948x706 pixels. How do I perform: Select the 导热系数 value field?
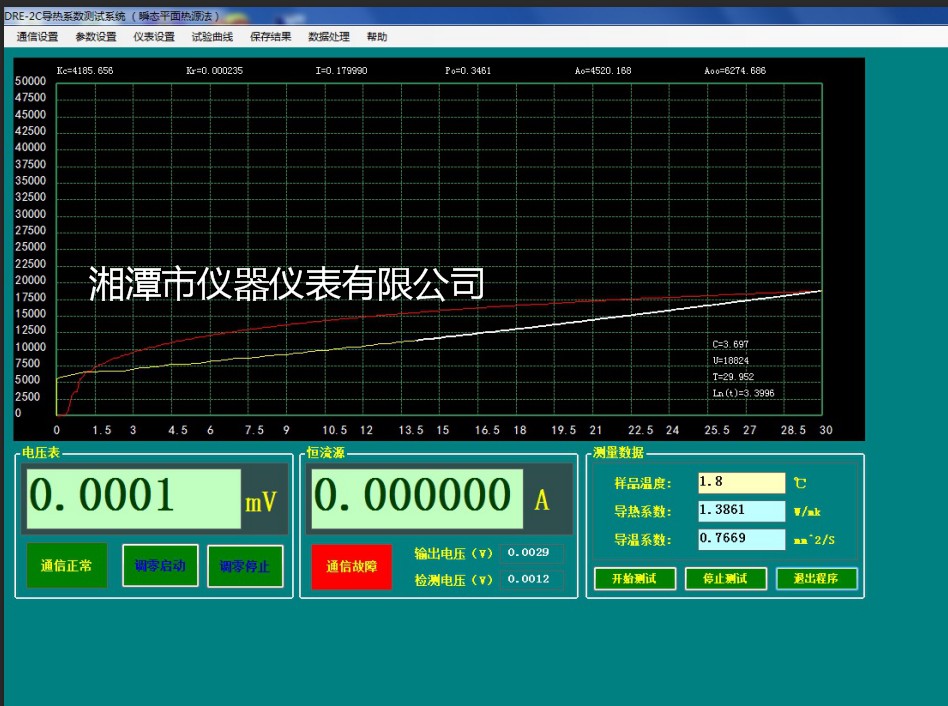point(741,511)
